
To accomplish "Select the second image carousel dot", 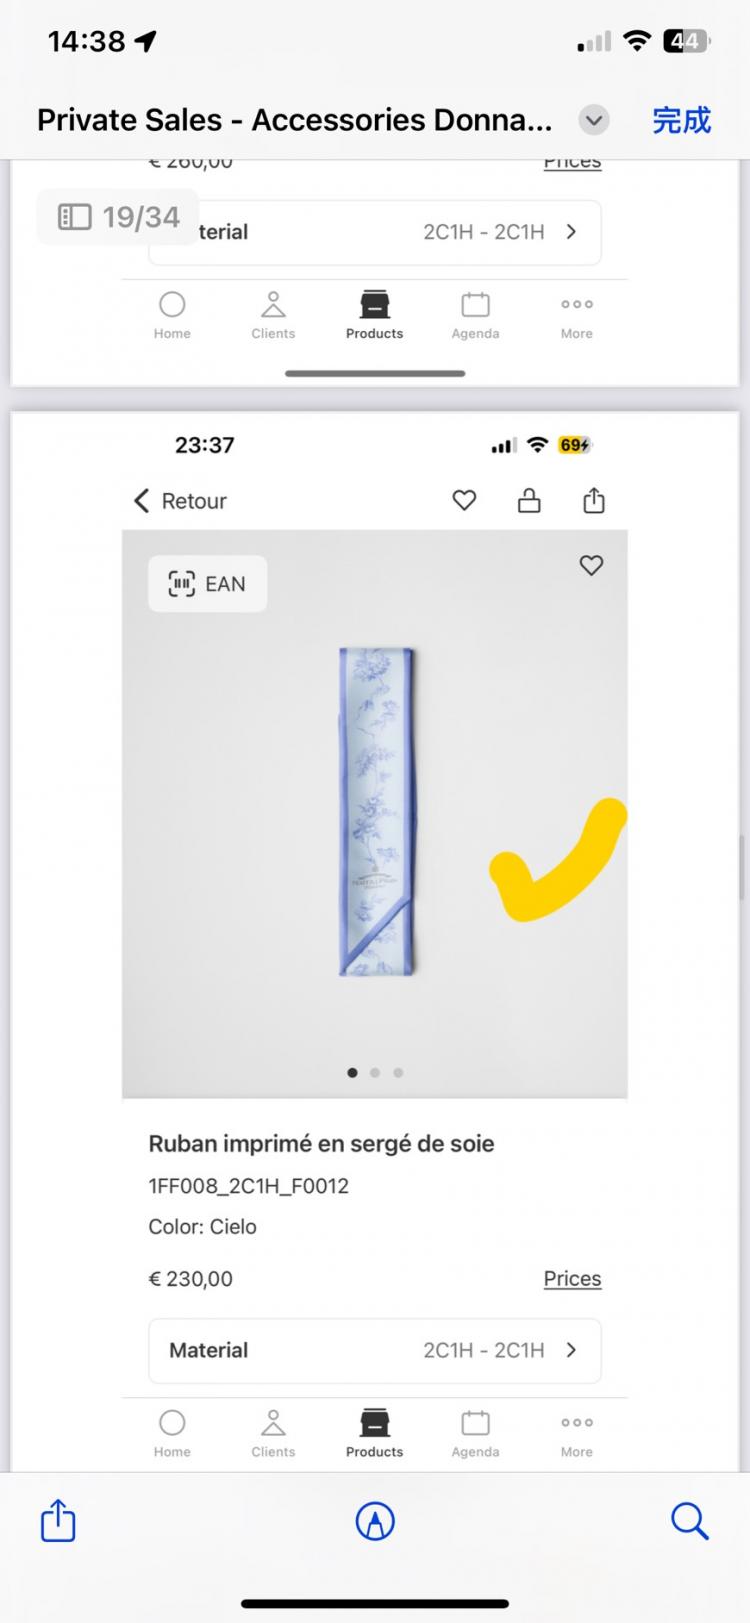I will point(375,1072).
